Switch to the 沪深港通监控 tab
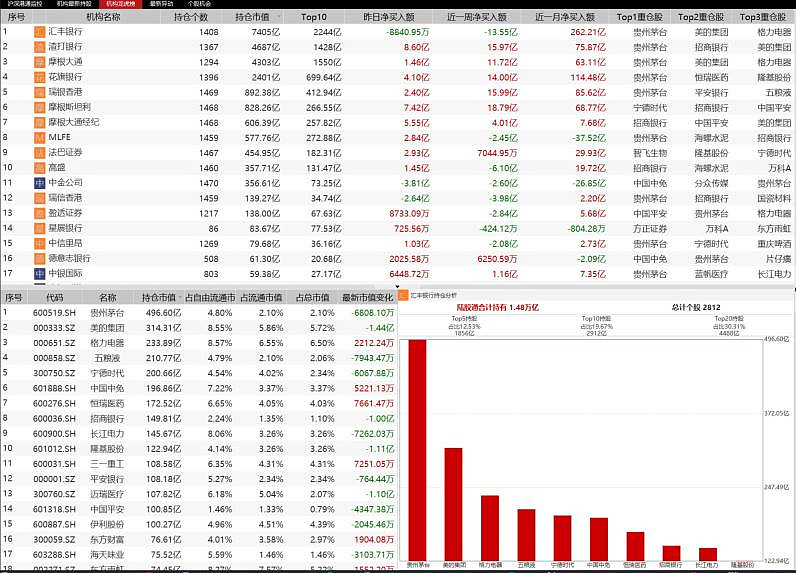This screenshot has height=573, width=796. (25, 4)
